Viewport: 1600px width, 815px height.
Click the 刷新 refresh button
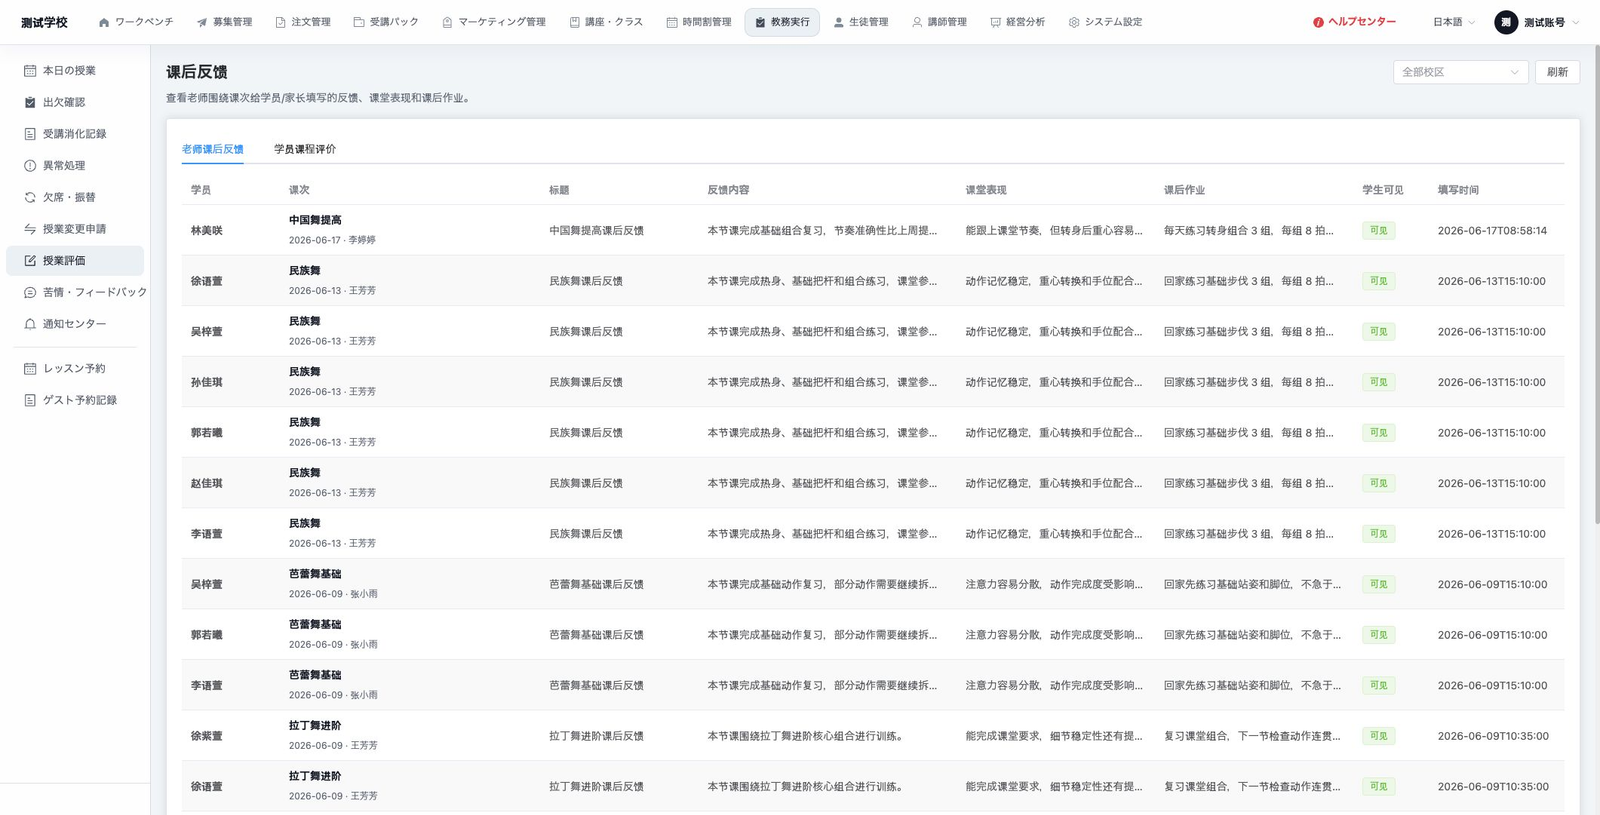tap(1557, 72)
